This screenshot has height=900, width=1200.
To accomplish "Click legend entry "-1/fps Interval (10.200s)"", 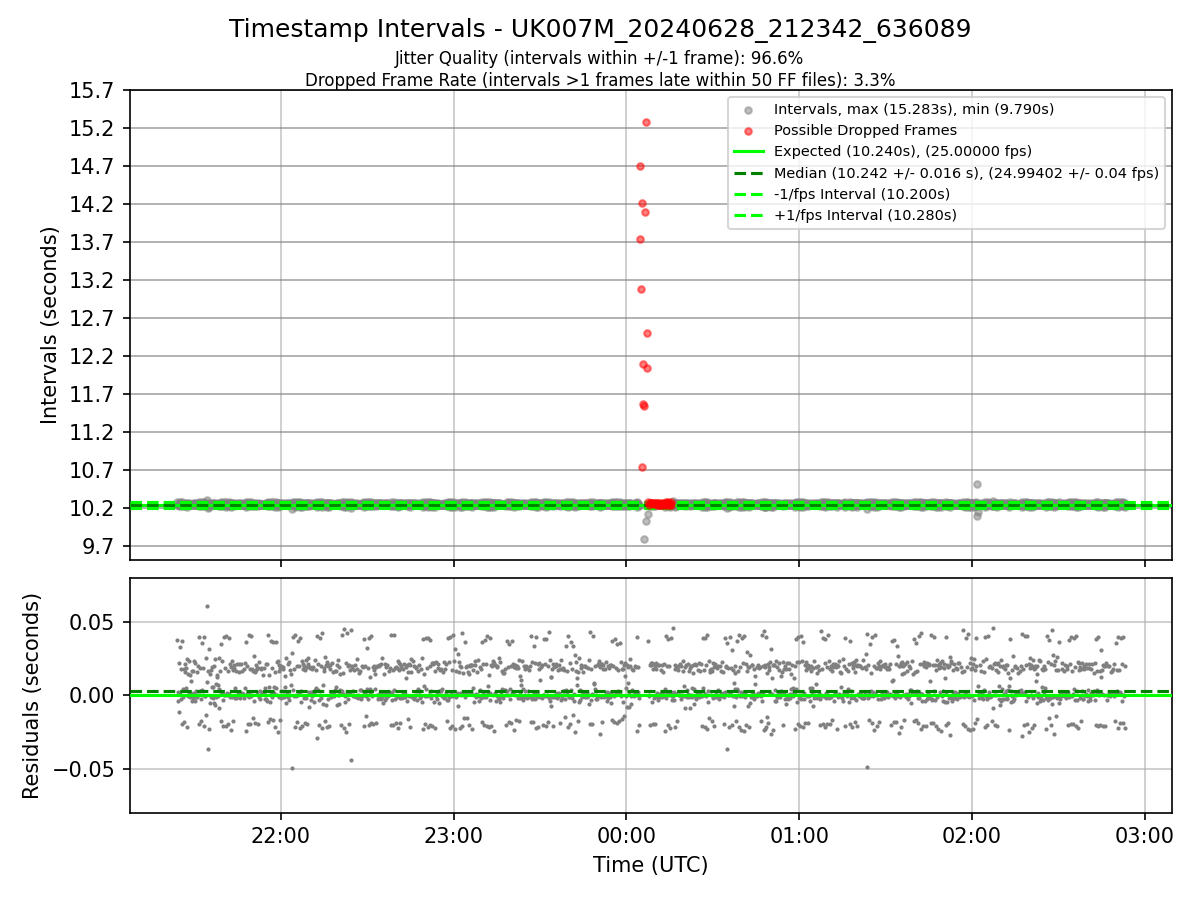I will coord(862,194).
